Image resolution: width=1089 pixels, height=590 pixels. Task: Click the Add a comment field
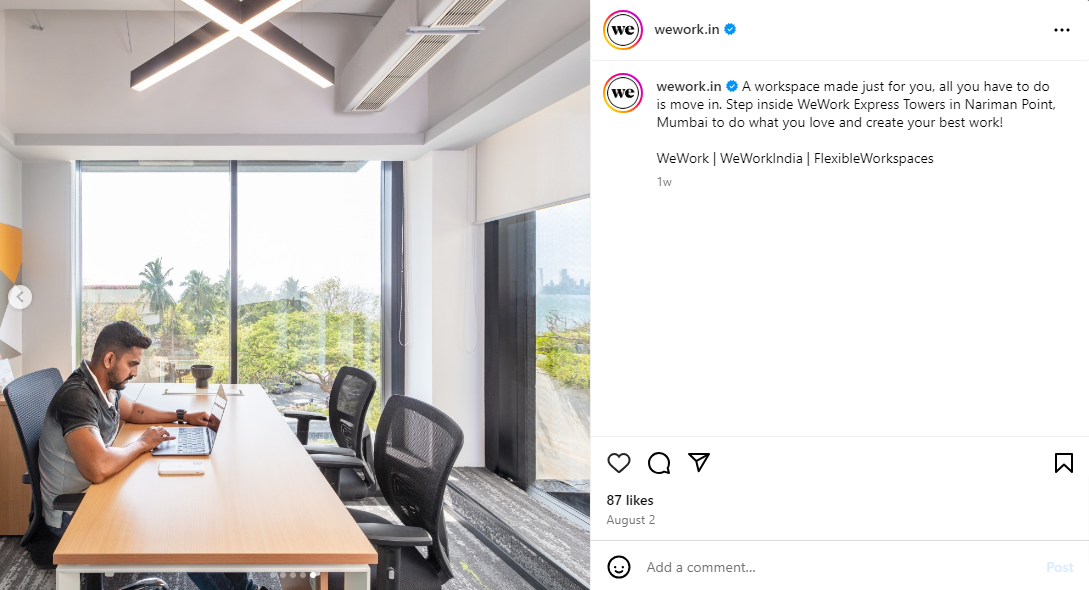(840, 567)
